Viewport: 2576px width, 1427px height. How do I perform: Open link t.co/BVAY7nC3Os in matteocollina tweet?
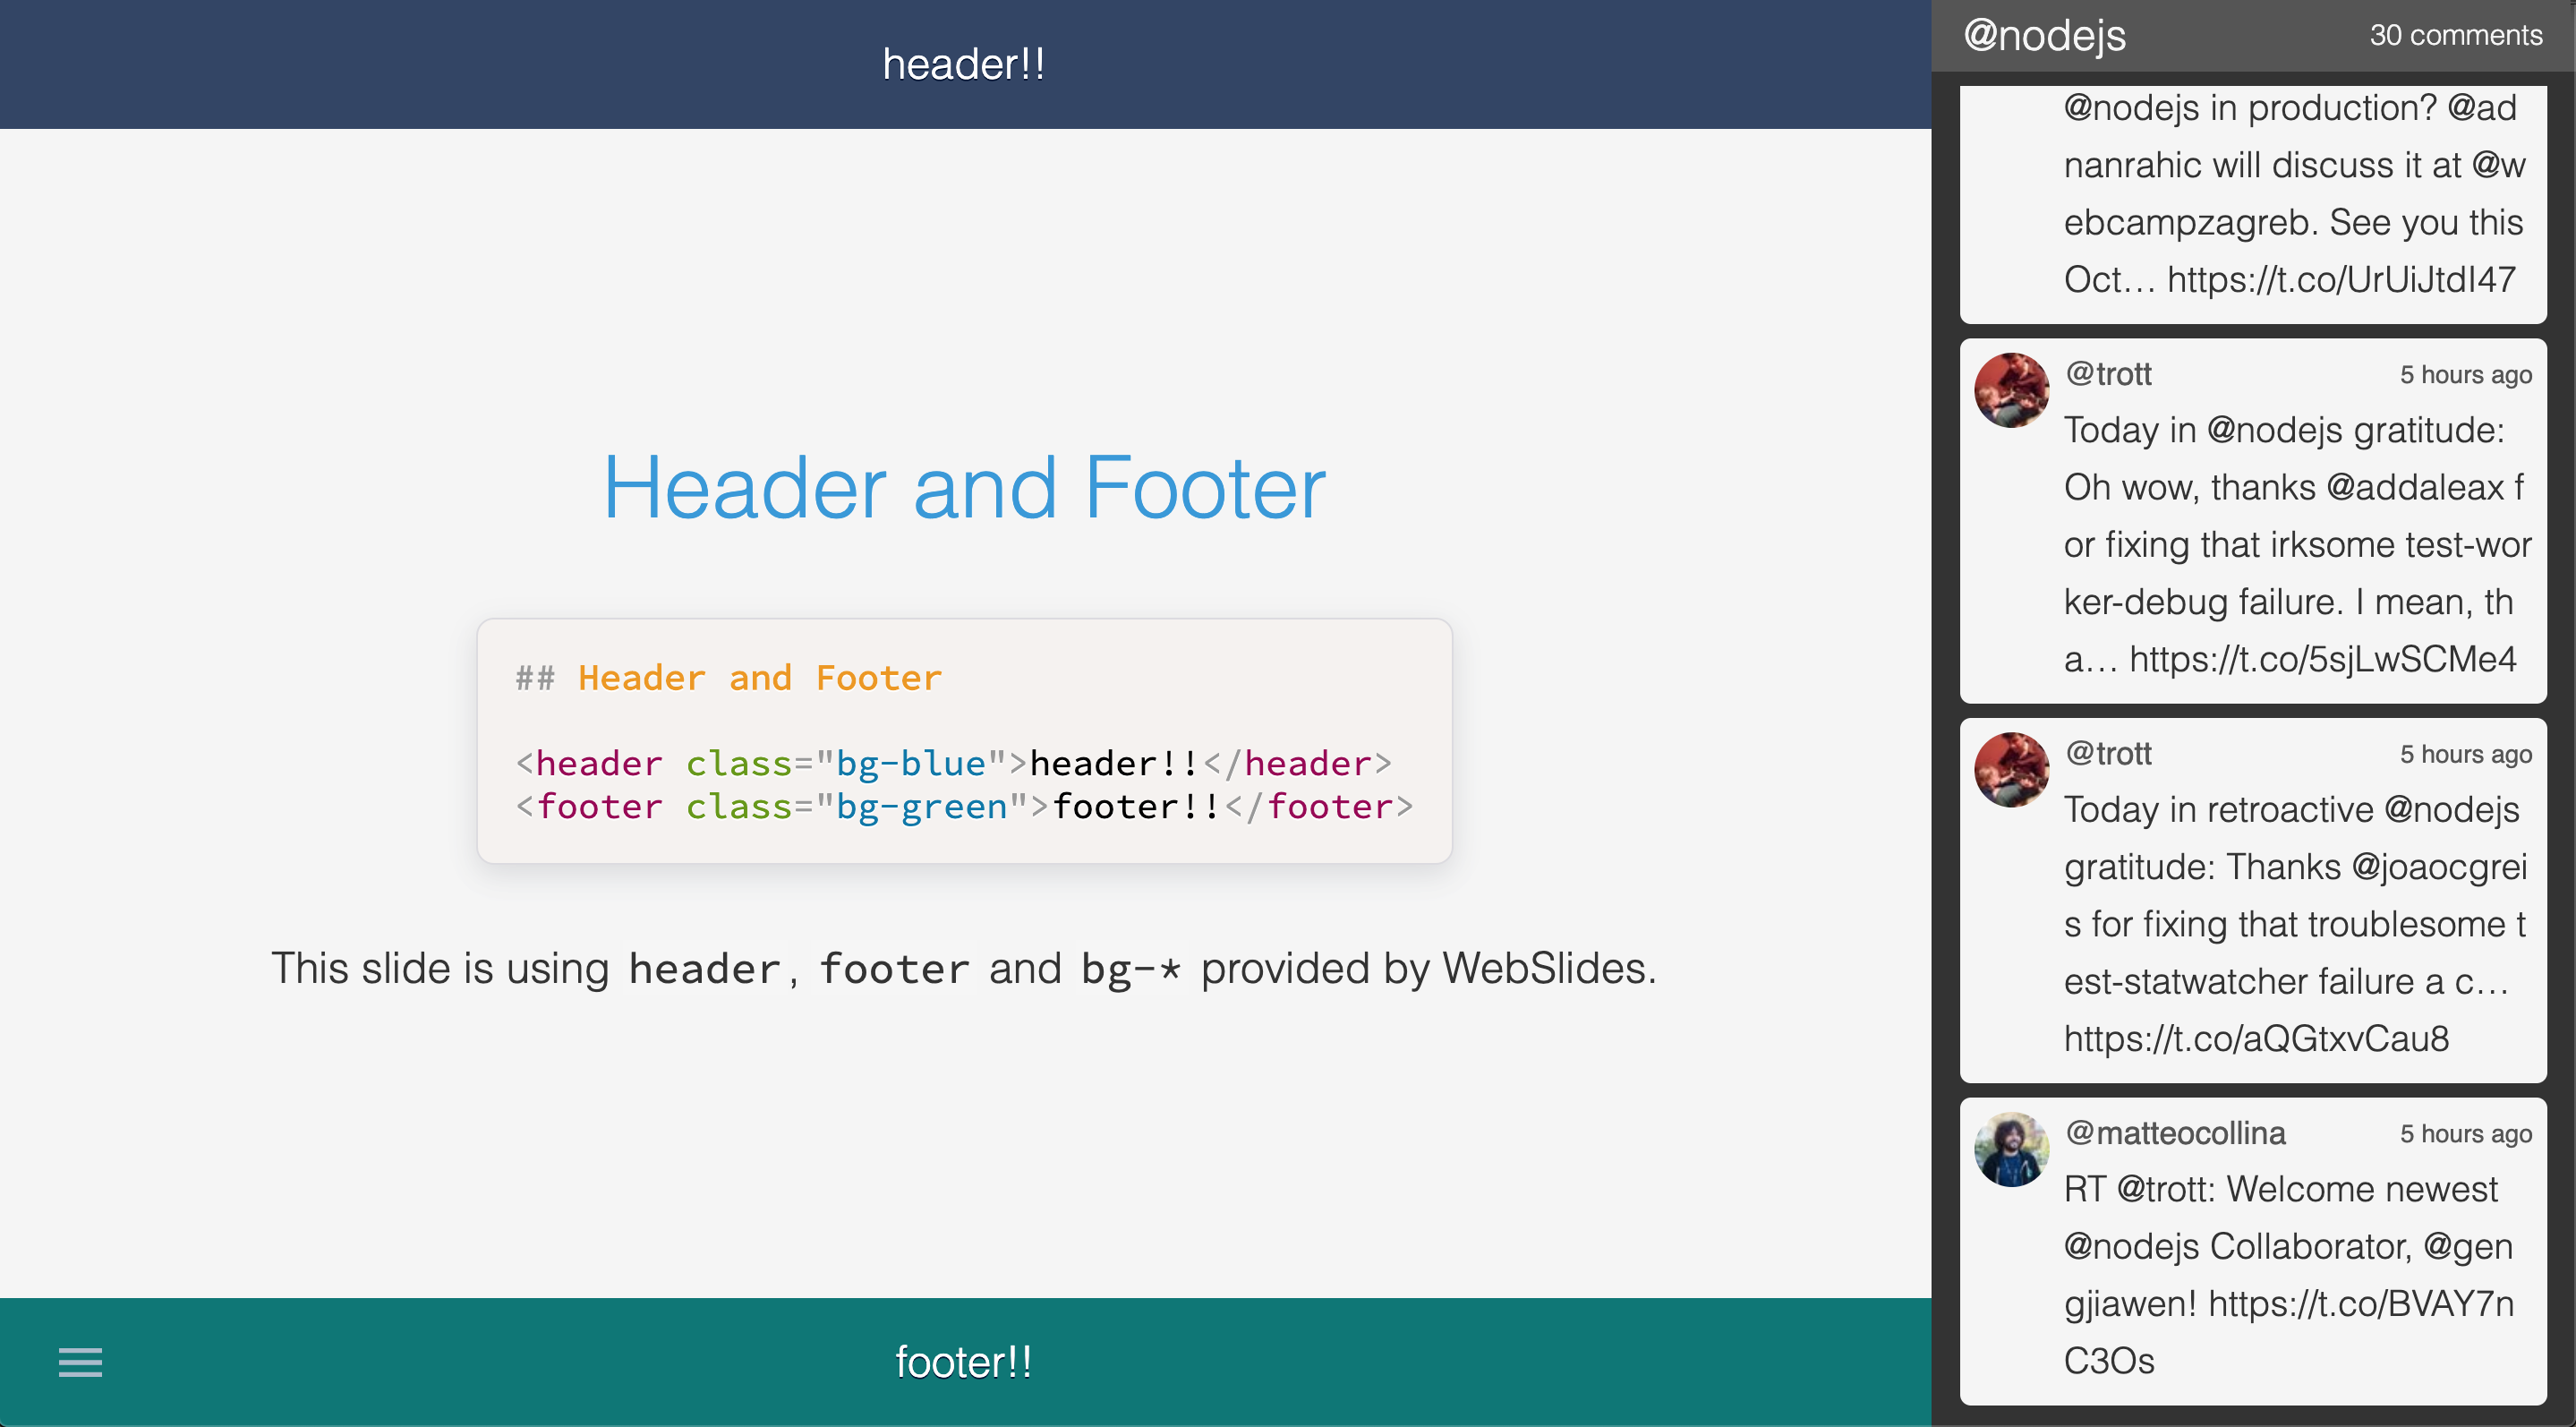click(2360, 1303)
